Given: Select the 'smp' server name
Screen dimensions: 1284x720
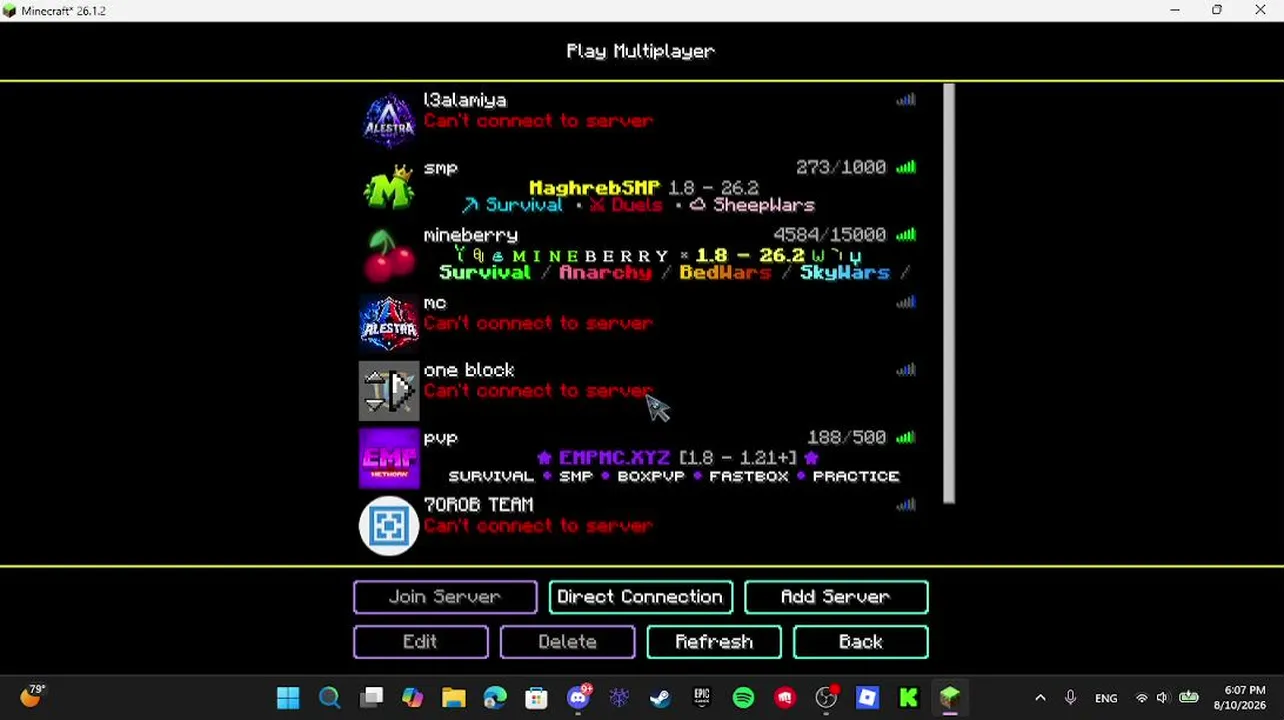Looking at the screenshot, I should [440, 168].
